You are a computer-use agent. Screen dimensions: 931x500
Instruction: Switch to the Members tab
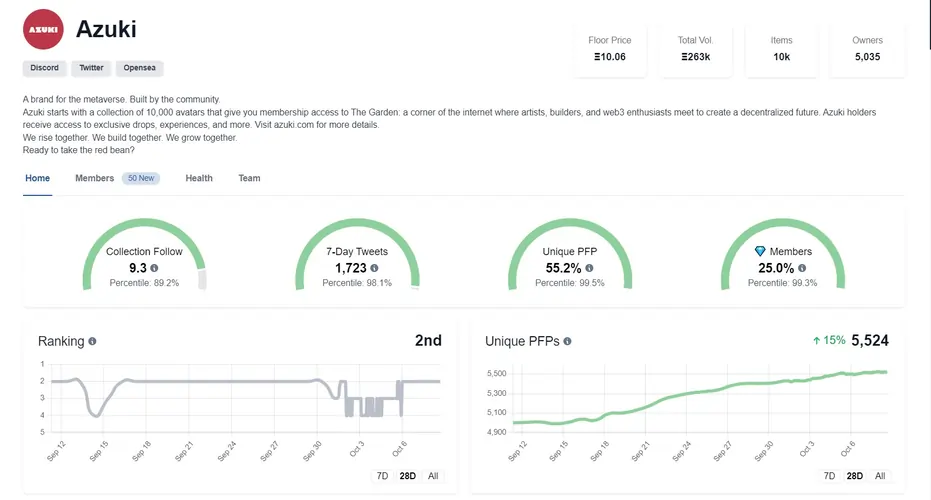pos(94,178)
